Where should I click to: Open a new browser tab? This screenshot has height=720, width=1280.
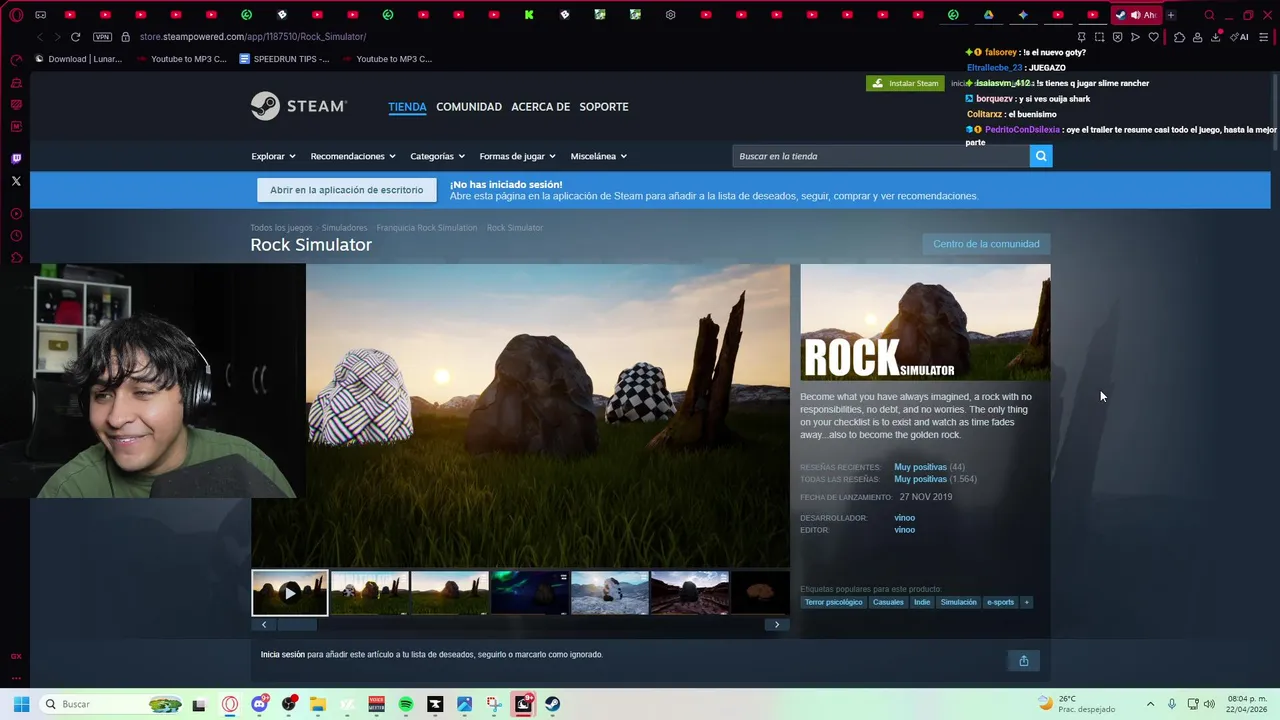tap(1171, 15)
